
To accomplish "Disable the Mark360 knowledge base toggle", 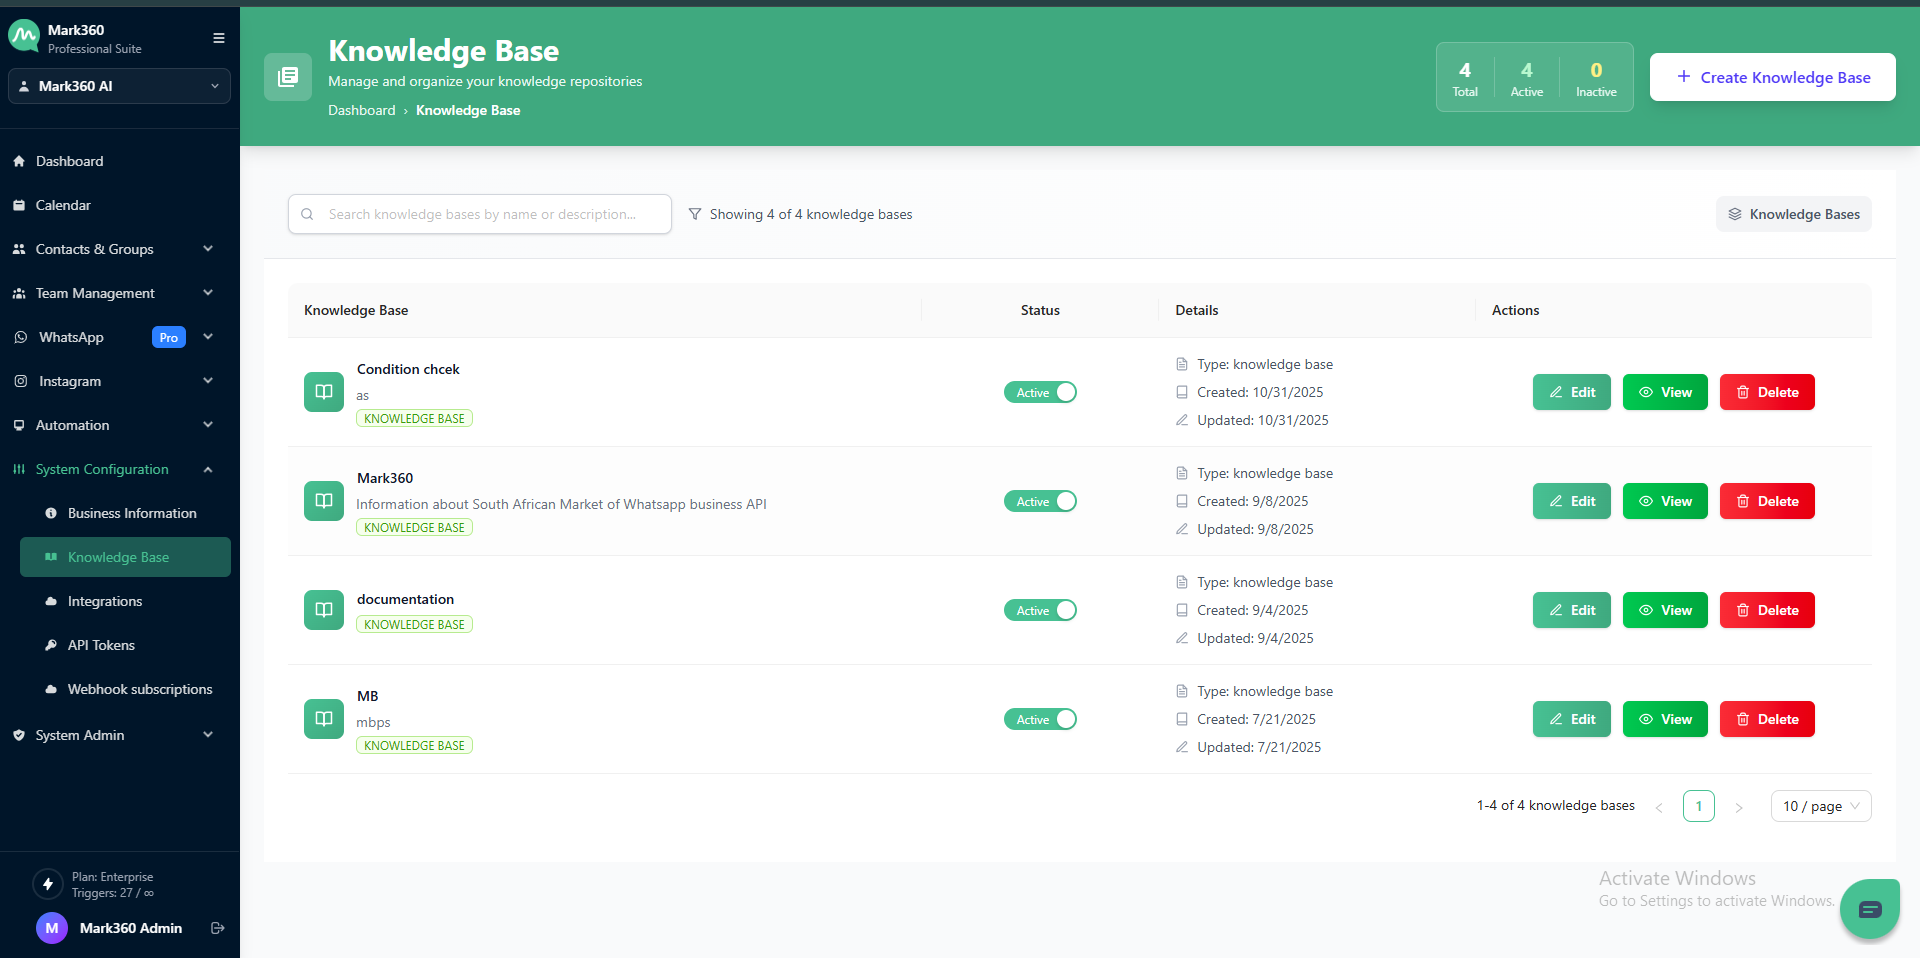I will (x=1040, y=501).
